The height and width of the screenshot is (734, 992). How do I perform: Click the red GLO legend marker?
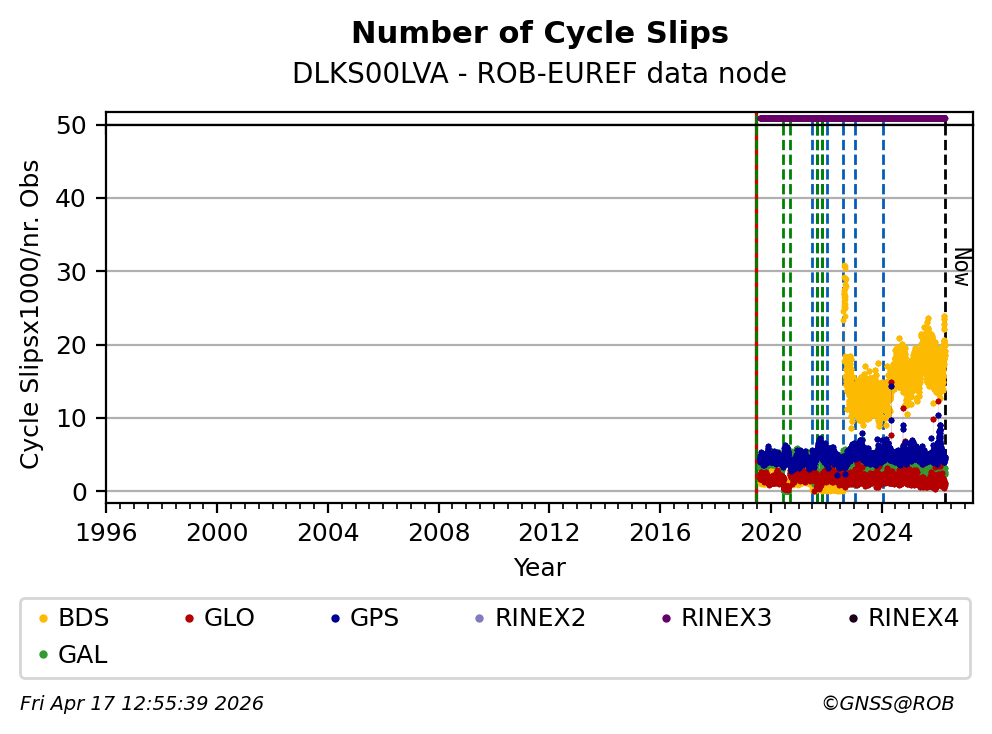tap(188, 619)
